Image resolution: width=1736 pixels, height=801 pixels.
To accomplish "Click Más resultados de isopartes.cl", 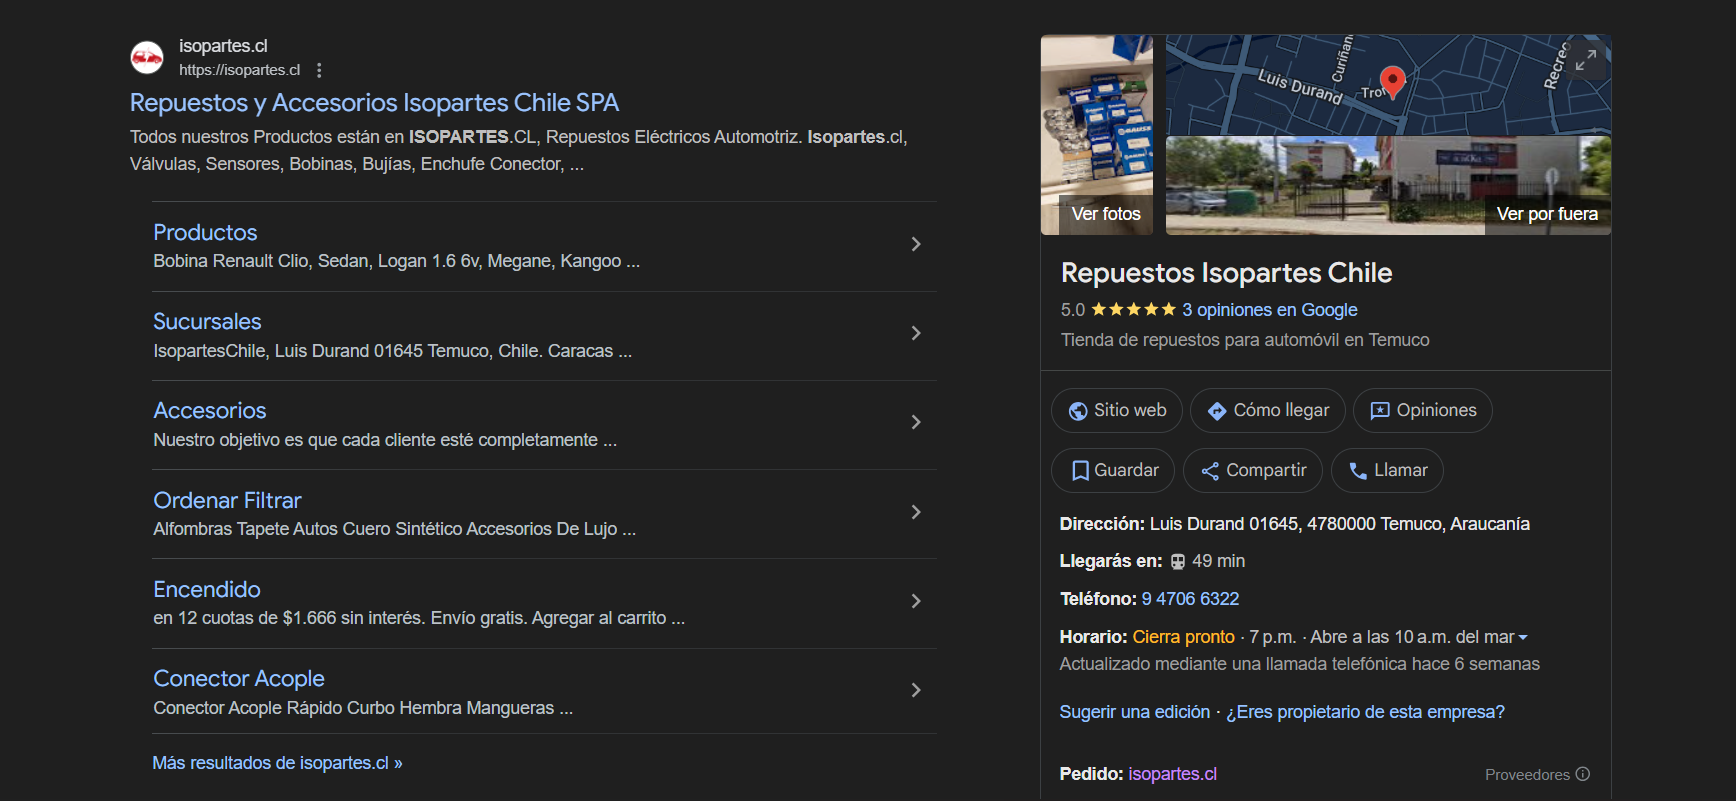I will coord(277,763).
